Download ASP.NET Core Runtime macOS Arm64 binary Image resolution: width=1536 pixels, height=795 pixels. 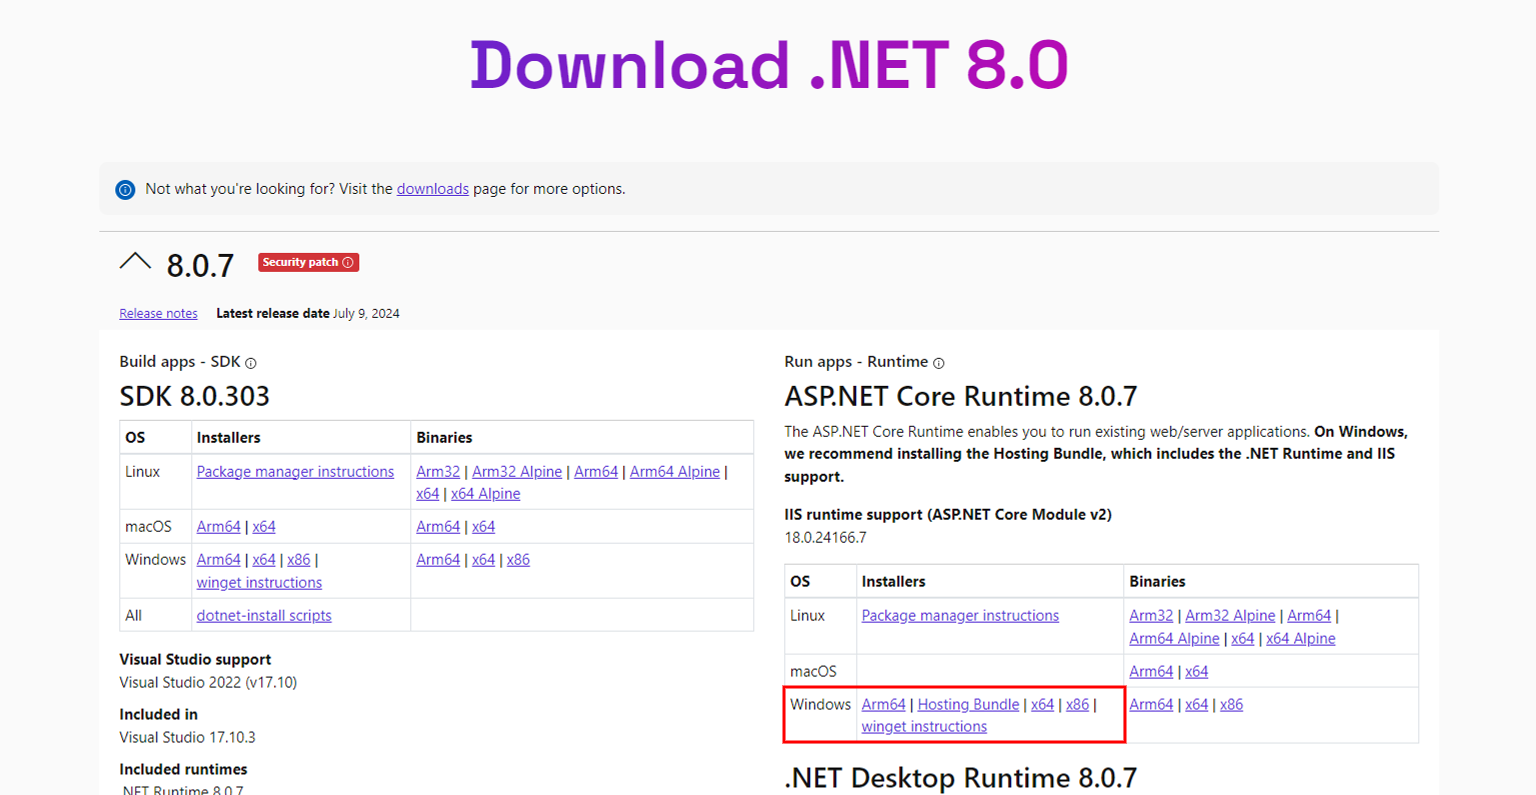click(1151, 672)
